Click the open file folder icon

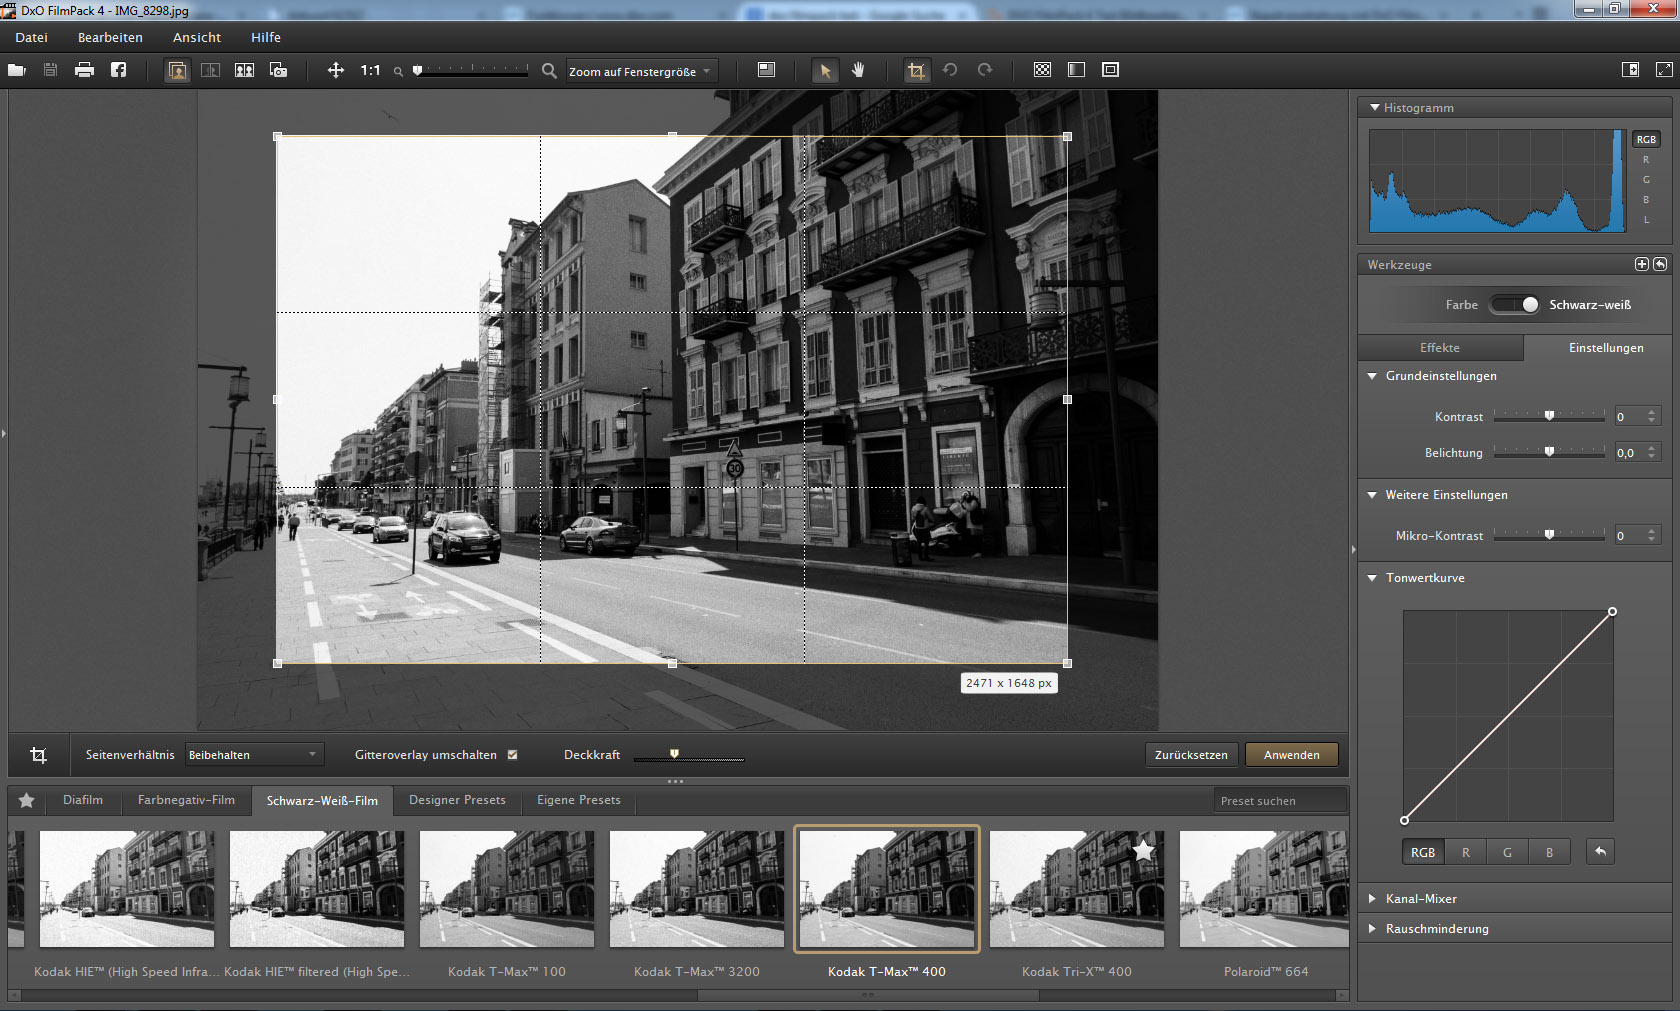click(x=17, y=70)
